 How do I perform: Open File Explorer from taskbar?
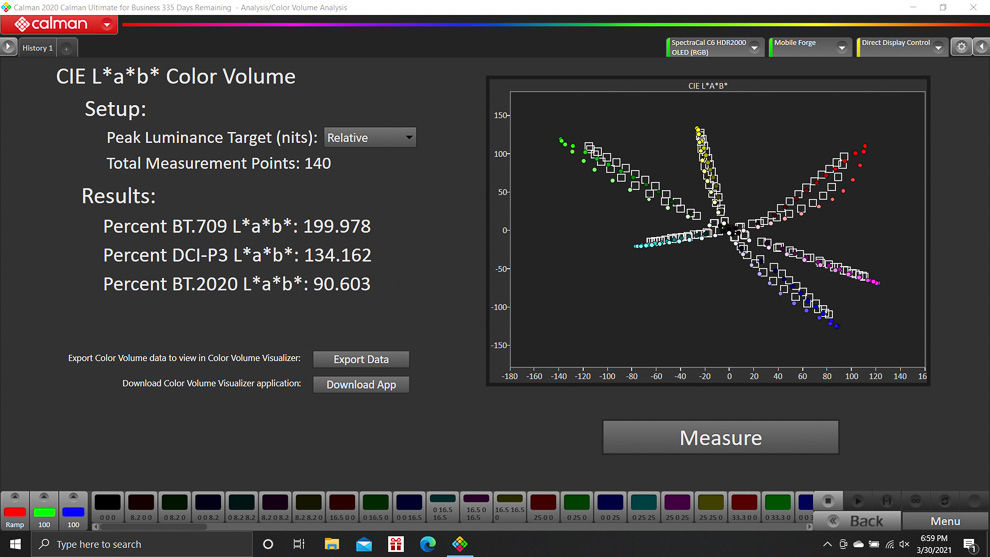[x=331, y=544]
